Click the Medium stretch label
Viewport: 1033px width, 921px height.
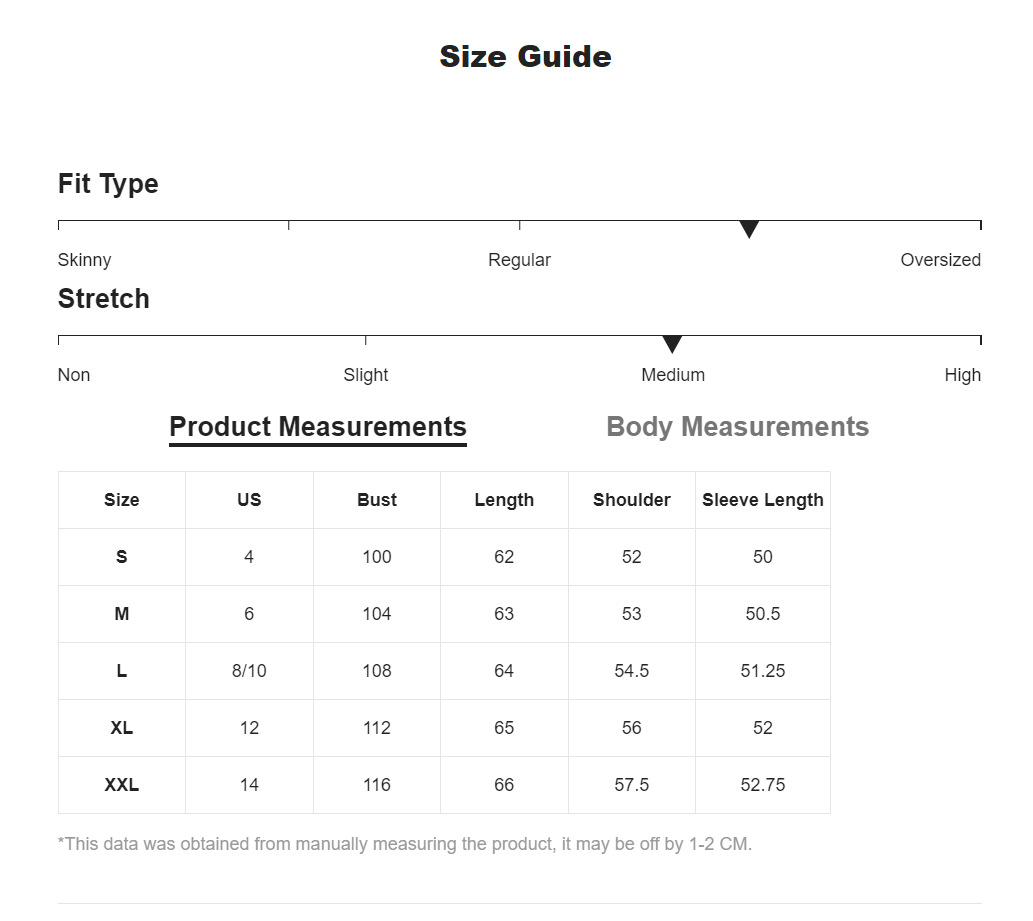point(673,375)
